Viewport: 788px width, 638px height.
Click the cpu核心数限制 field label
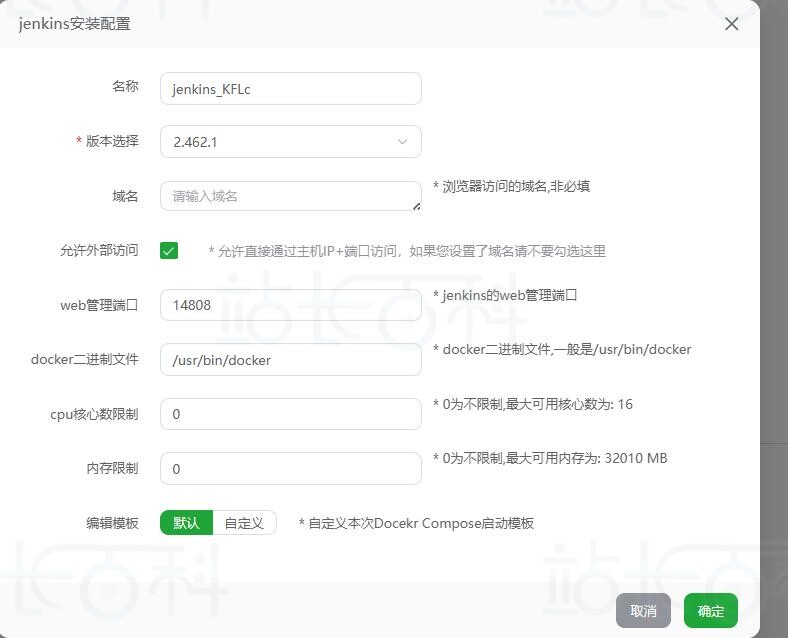click(x=94, y=414)
